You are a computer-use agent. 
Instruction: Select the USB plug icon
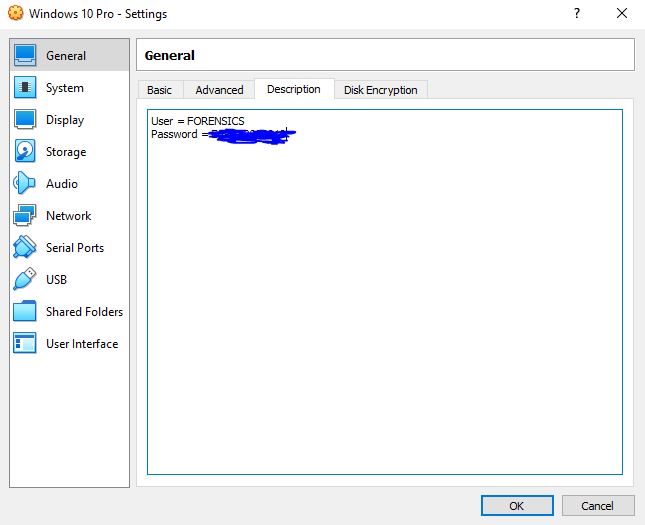[x=24, y=279]
